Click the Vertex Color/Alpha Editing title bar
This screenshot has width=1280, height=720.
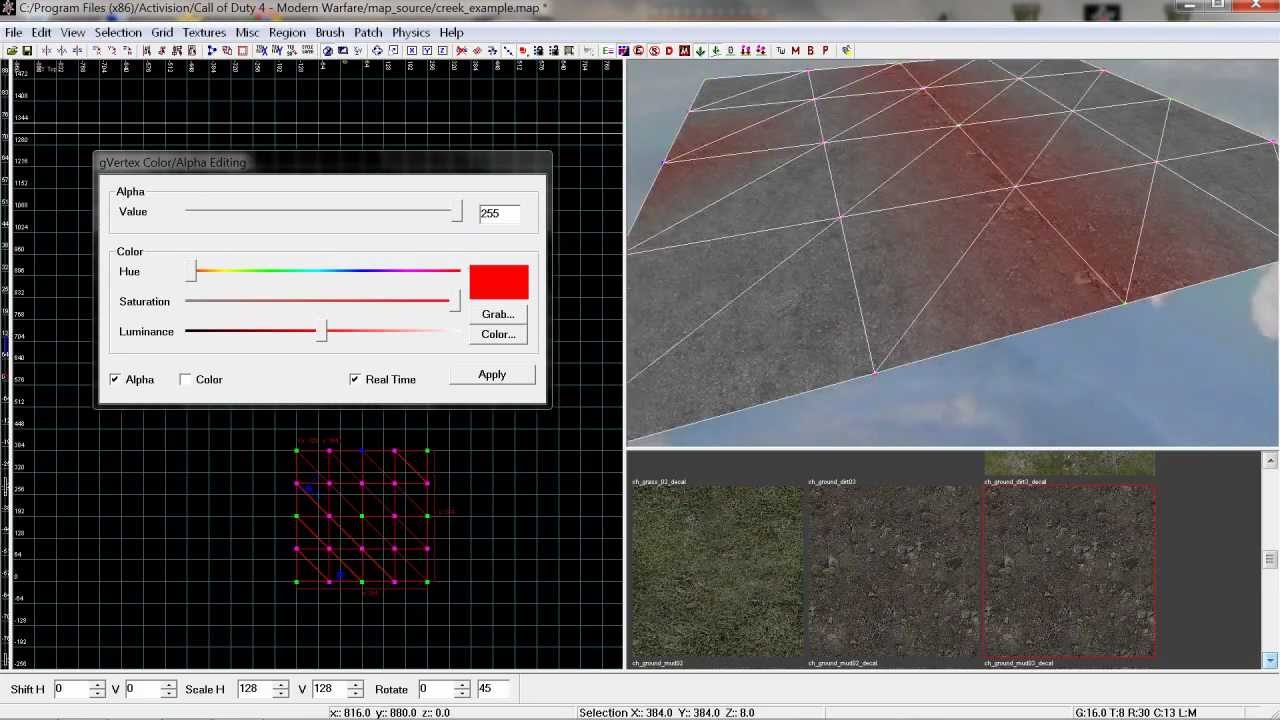click(322, 162)
